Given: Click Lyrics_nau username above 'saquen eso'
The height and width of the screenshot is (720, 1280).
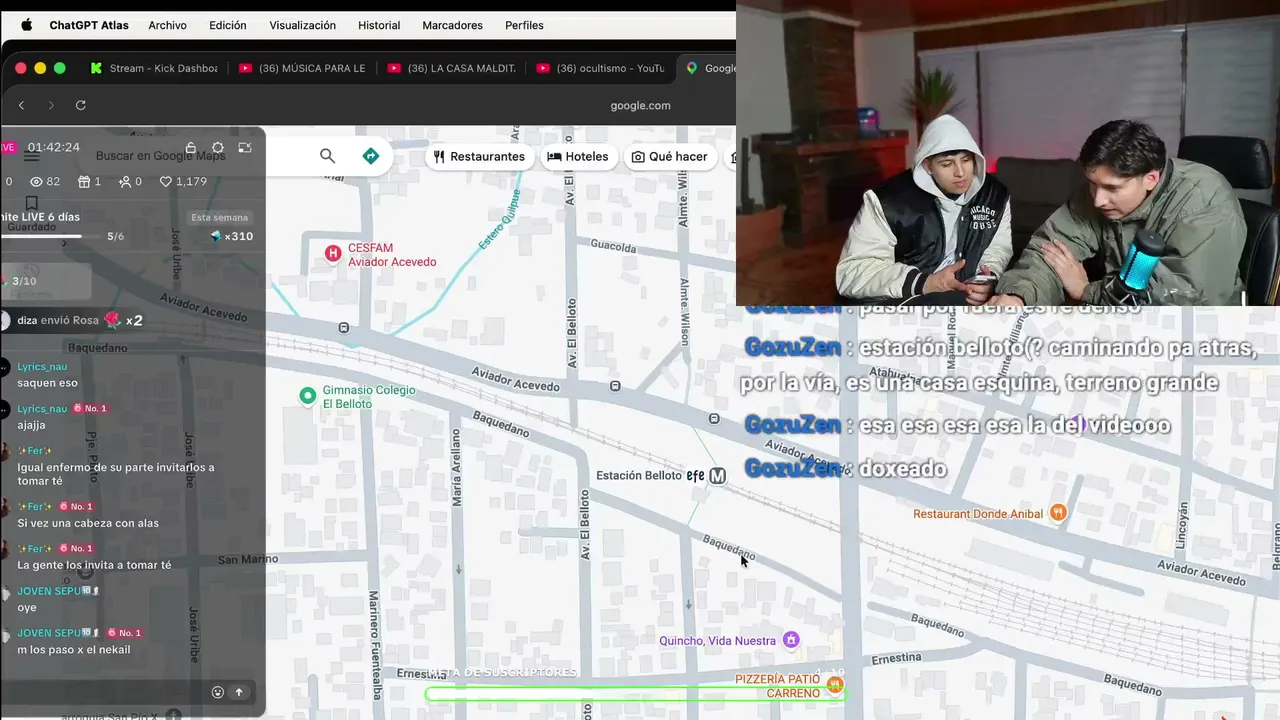Looking at the screenshot, I should (x=42, y=367).
